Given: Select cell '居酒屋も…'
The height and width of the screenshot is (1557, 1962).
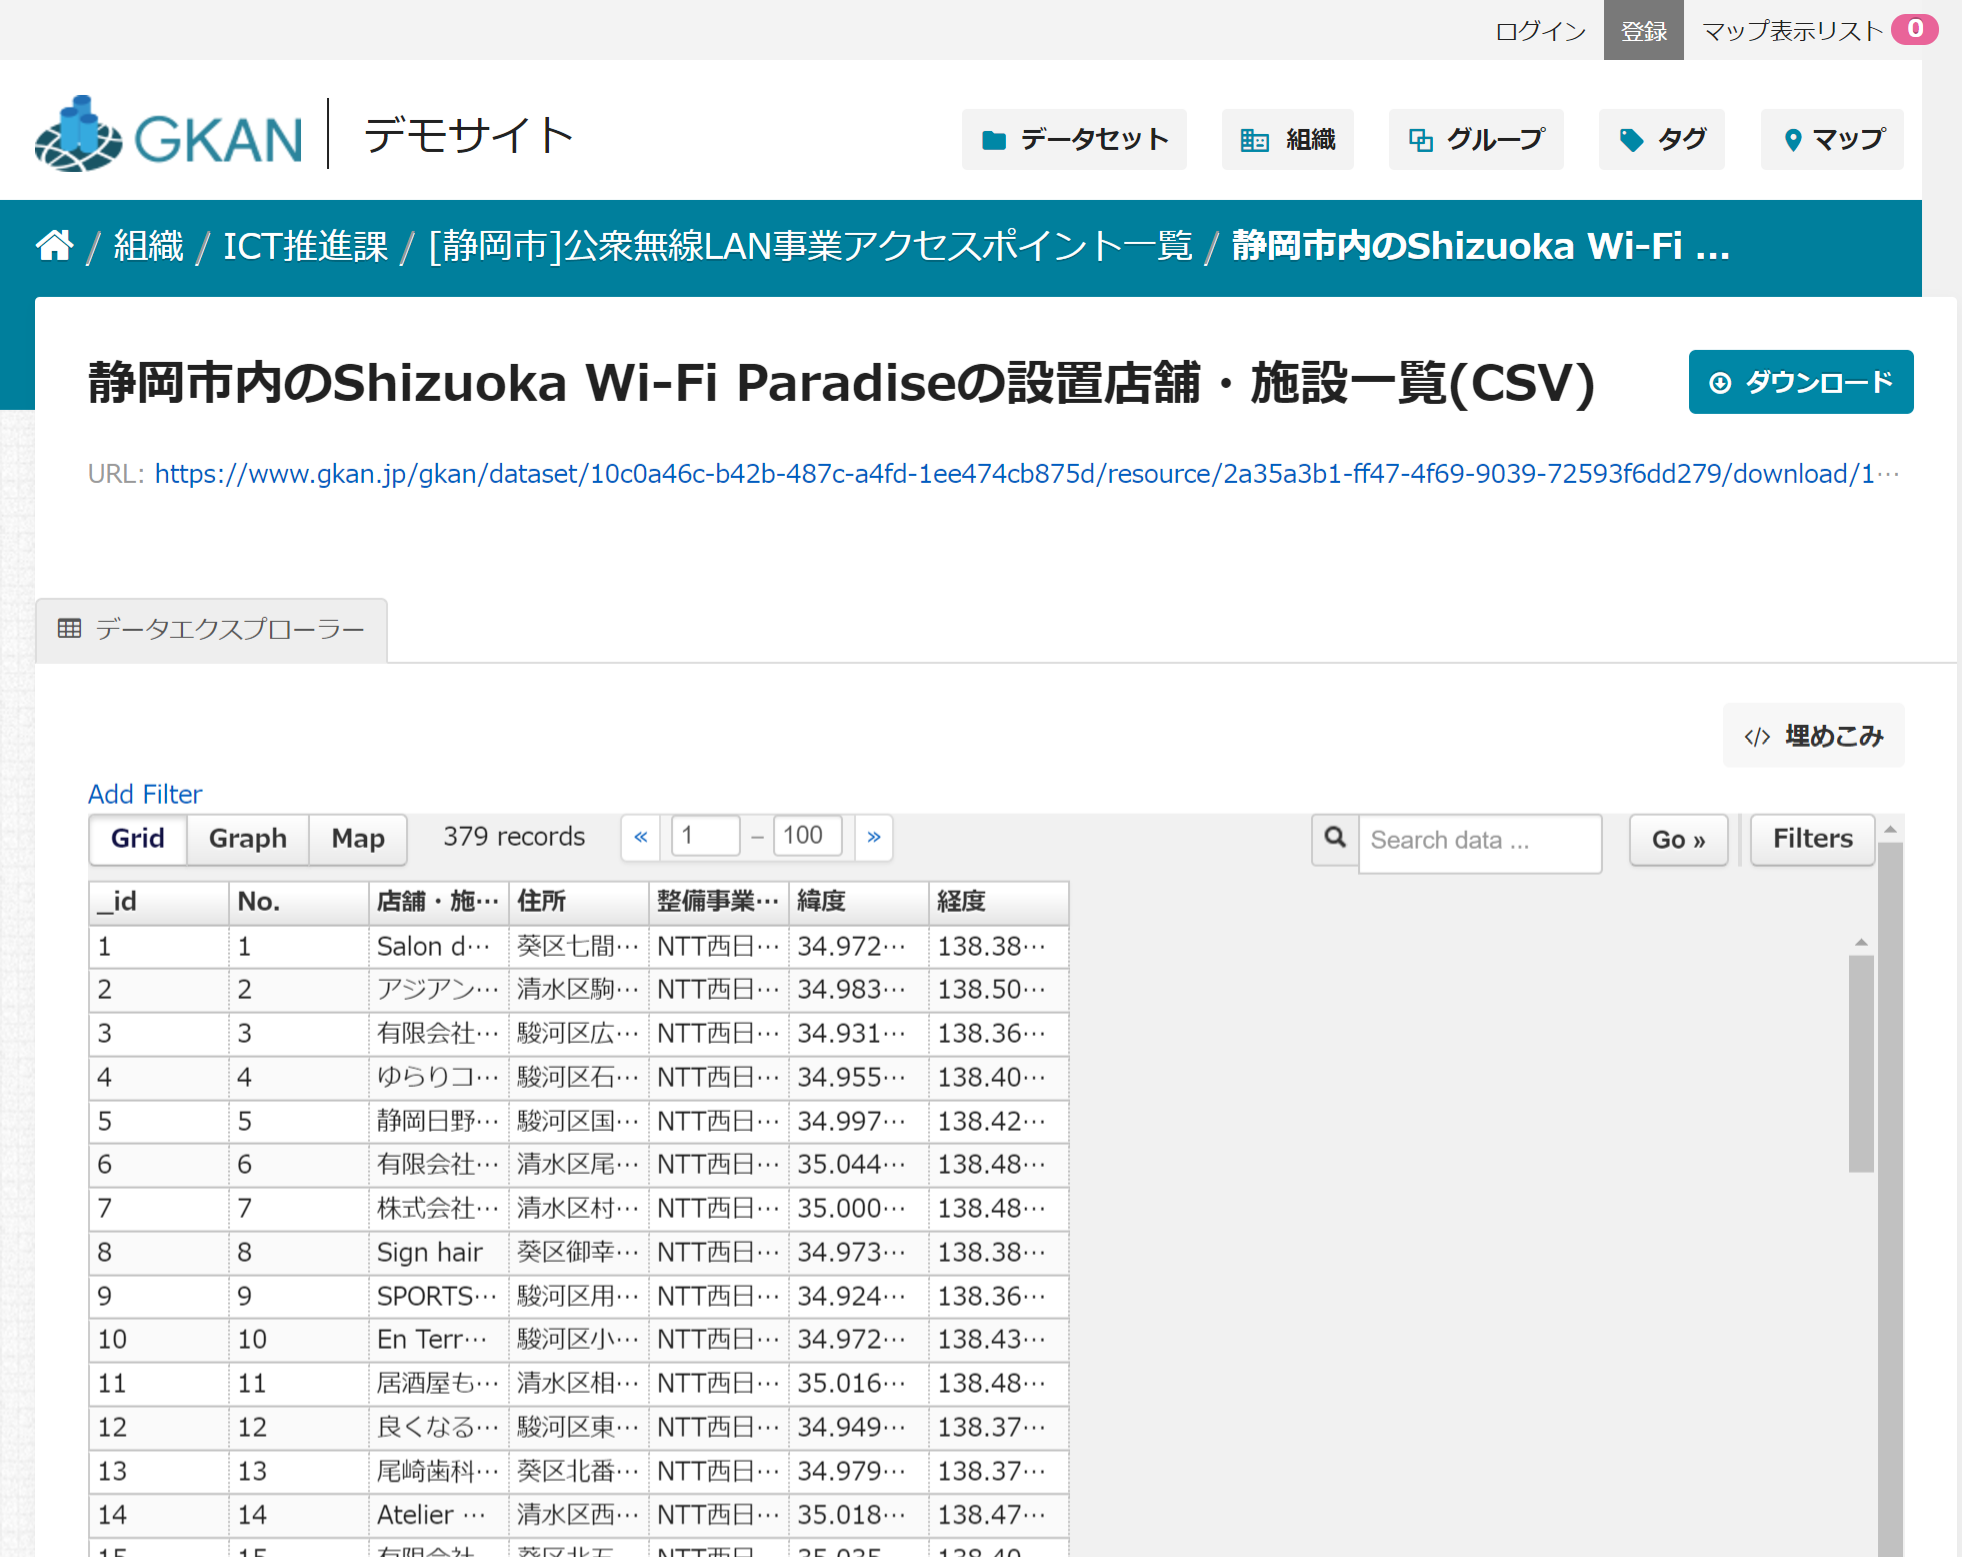Looking at the screenshot, I should click(x=439, y=1383).
